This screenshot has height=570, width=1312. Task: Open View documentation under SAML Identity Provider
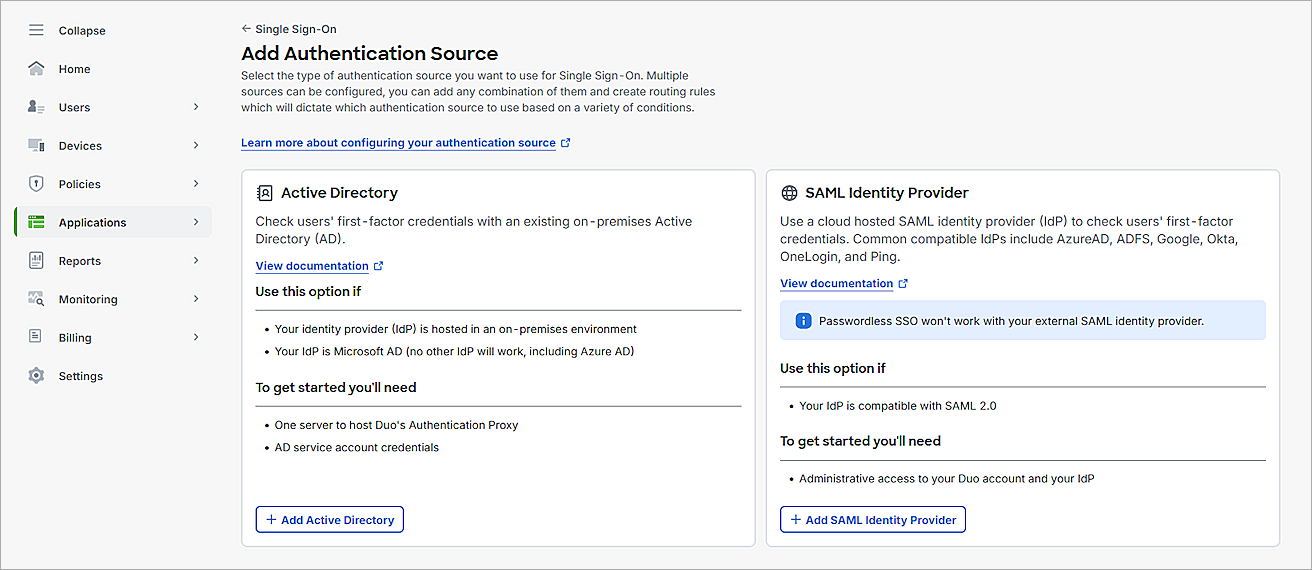(836, 284)
